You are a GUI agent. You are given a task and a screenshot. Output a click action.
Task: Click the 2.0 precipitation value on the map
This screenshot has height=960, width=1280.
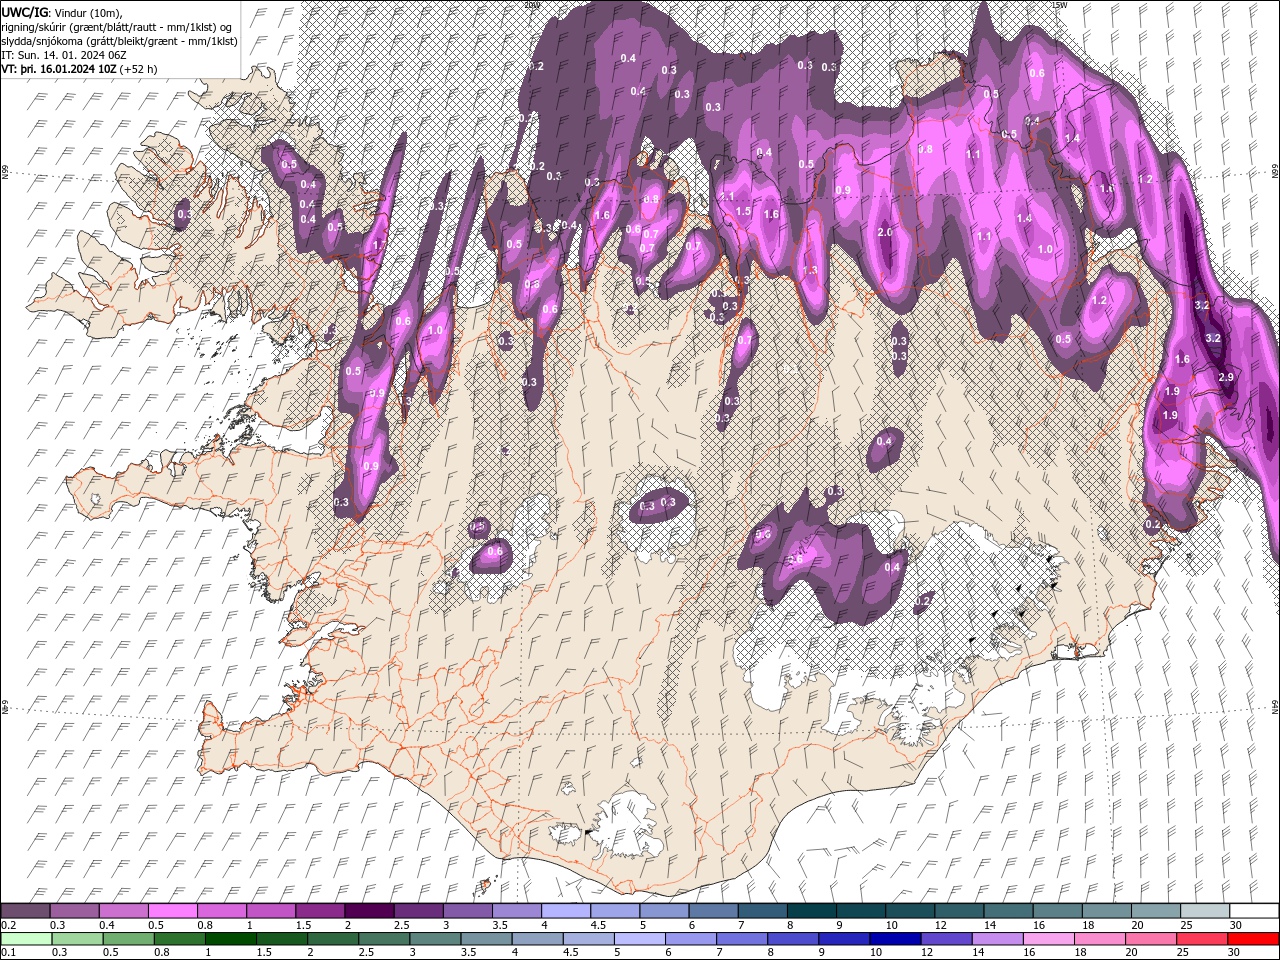pyautogui.click(x=885, y=232)
